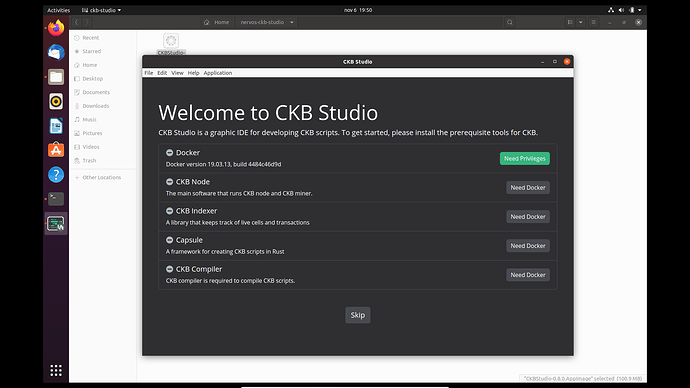The image size is (690, 388).
Task: Click the file manager search icon
Action: pos(510,22)
